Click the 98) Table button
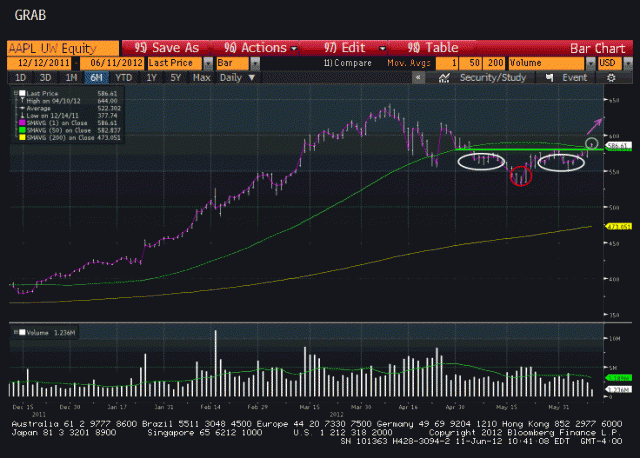The width and height of the screenshot is (640, 458). 433,48
